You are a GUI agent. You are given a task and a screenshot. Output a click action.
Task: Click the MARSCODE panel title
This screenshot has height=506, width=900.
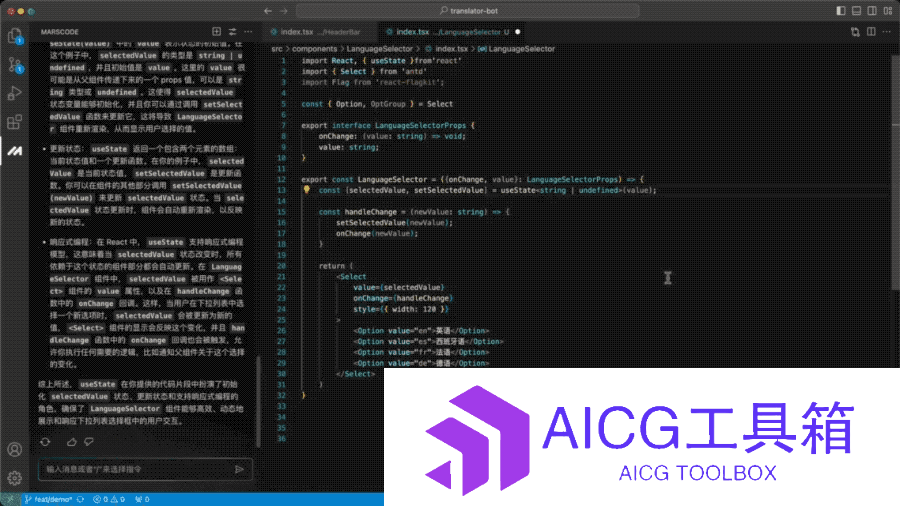[60, 32]
